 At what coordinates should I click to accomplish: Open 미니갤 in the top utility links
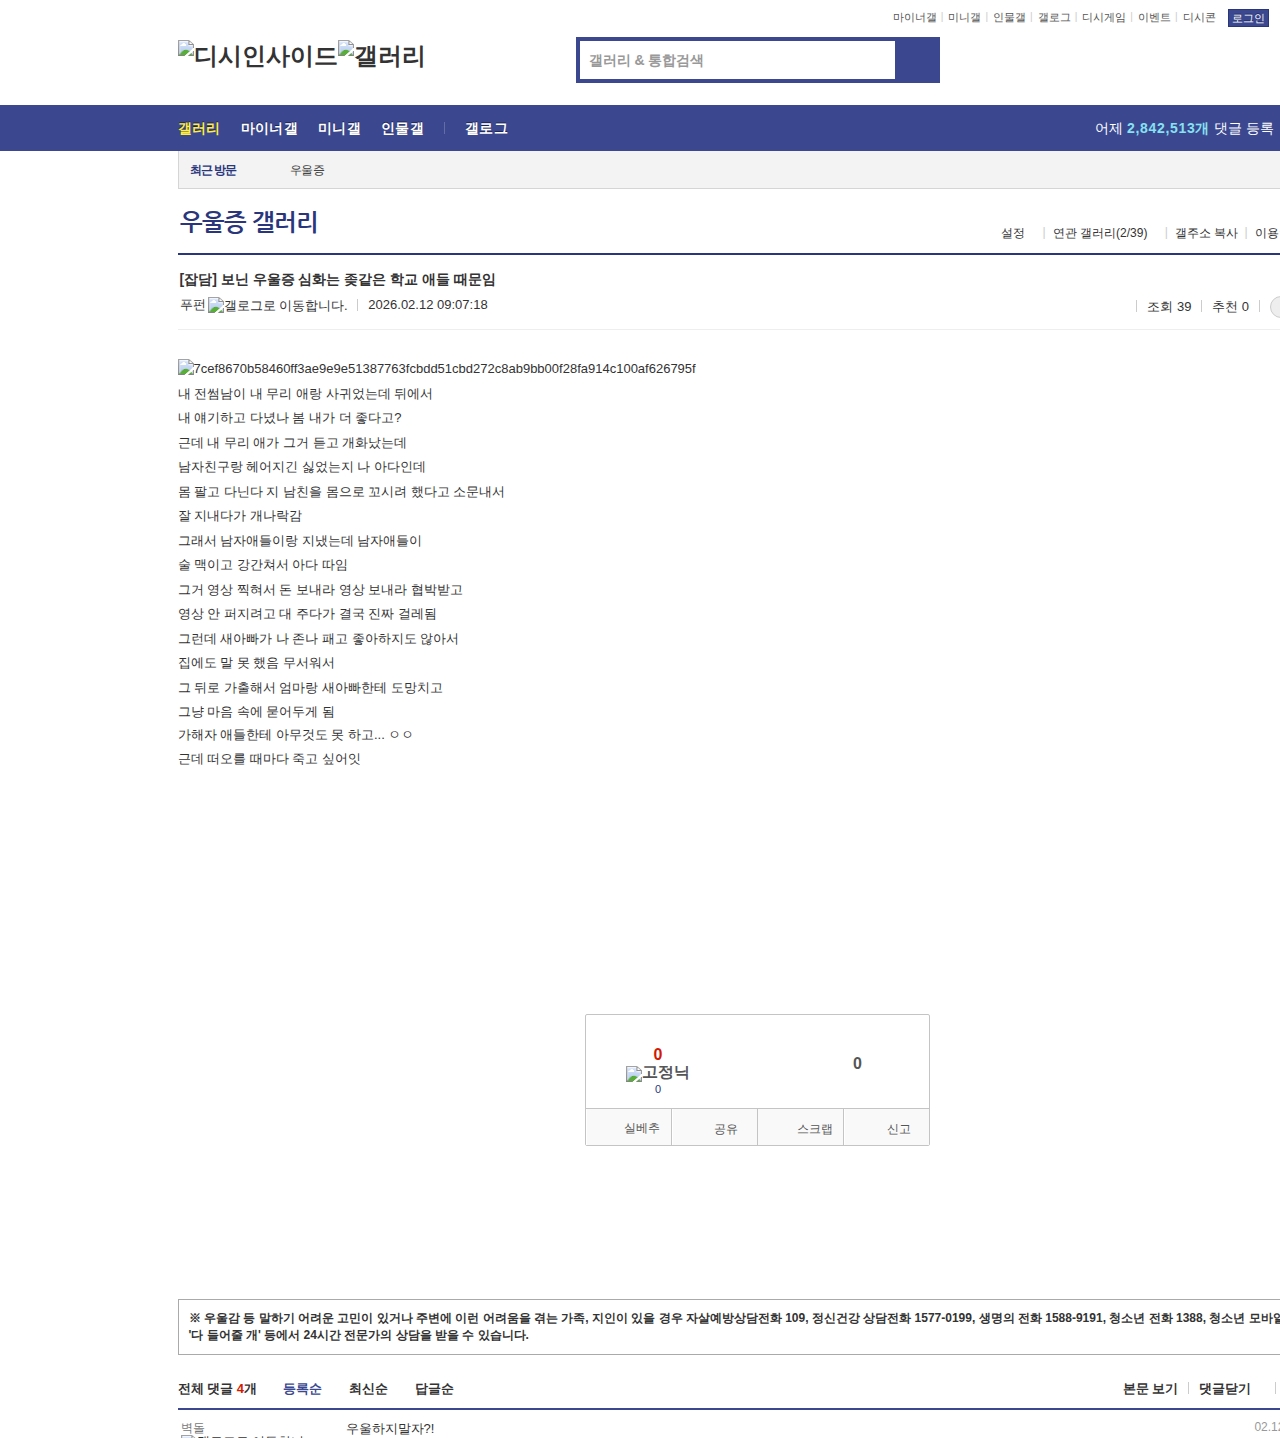tap(964, 18)
